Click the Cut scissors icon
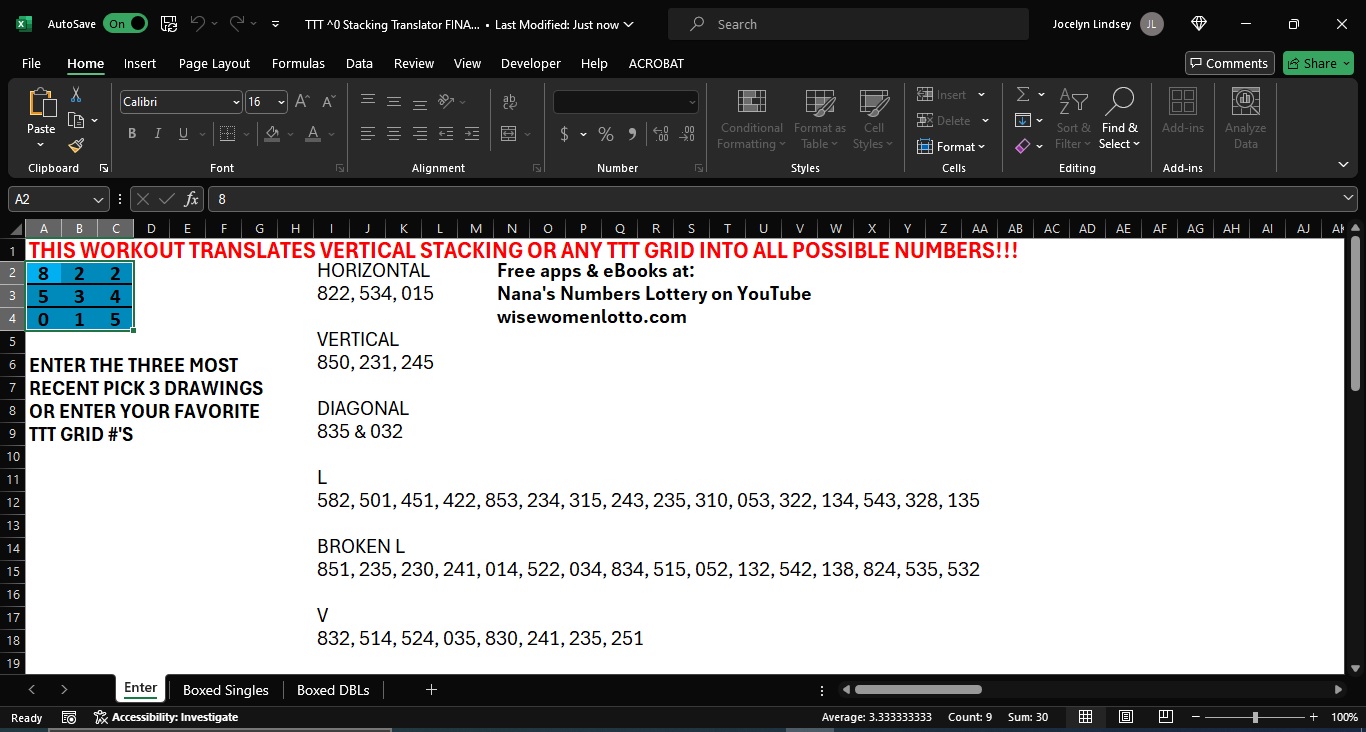 pos(76,95)
